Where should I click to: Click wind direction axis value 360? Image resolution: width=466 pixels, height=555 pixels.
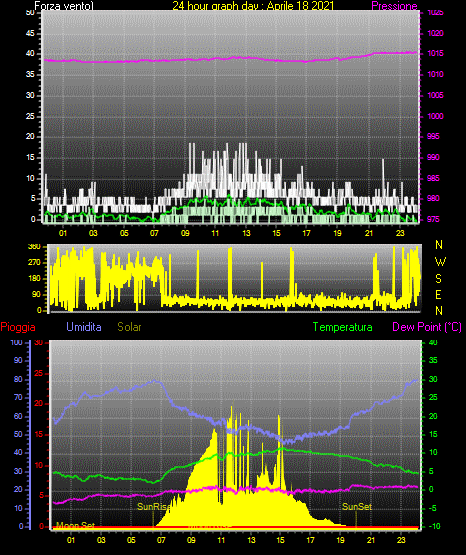tap(34, 247)
